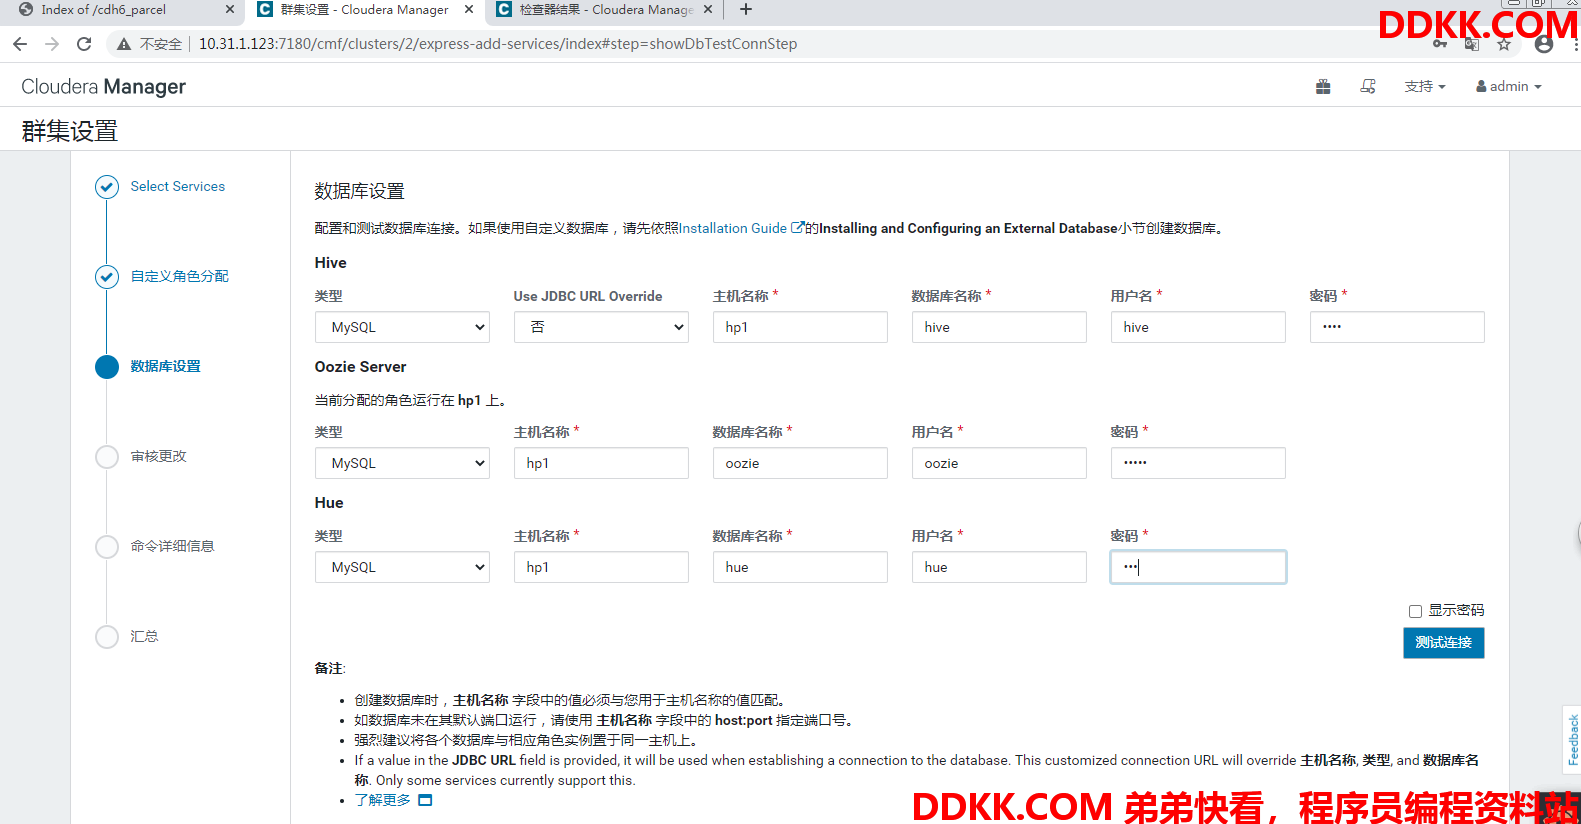This screenshot has height=824, width=1581.
Task: Expand the admin user menu
Action: coord(1508,87)
